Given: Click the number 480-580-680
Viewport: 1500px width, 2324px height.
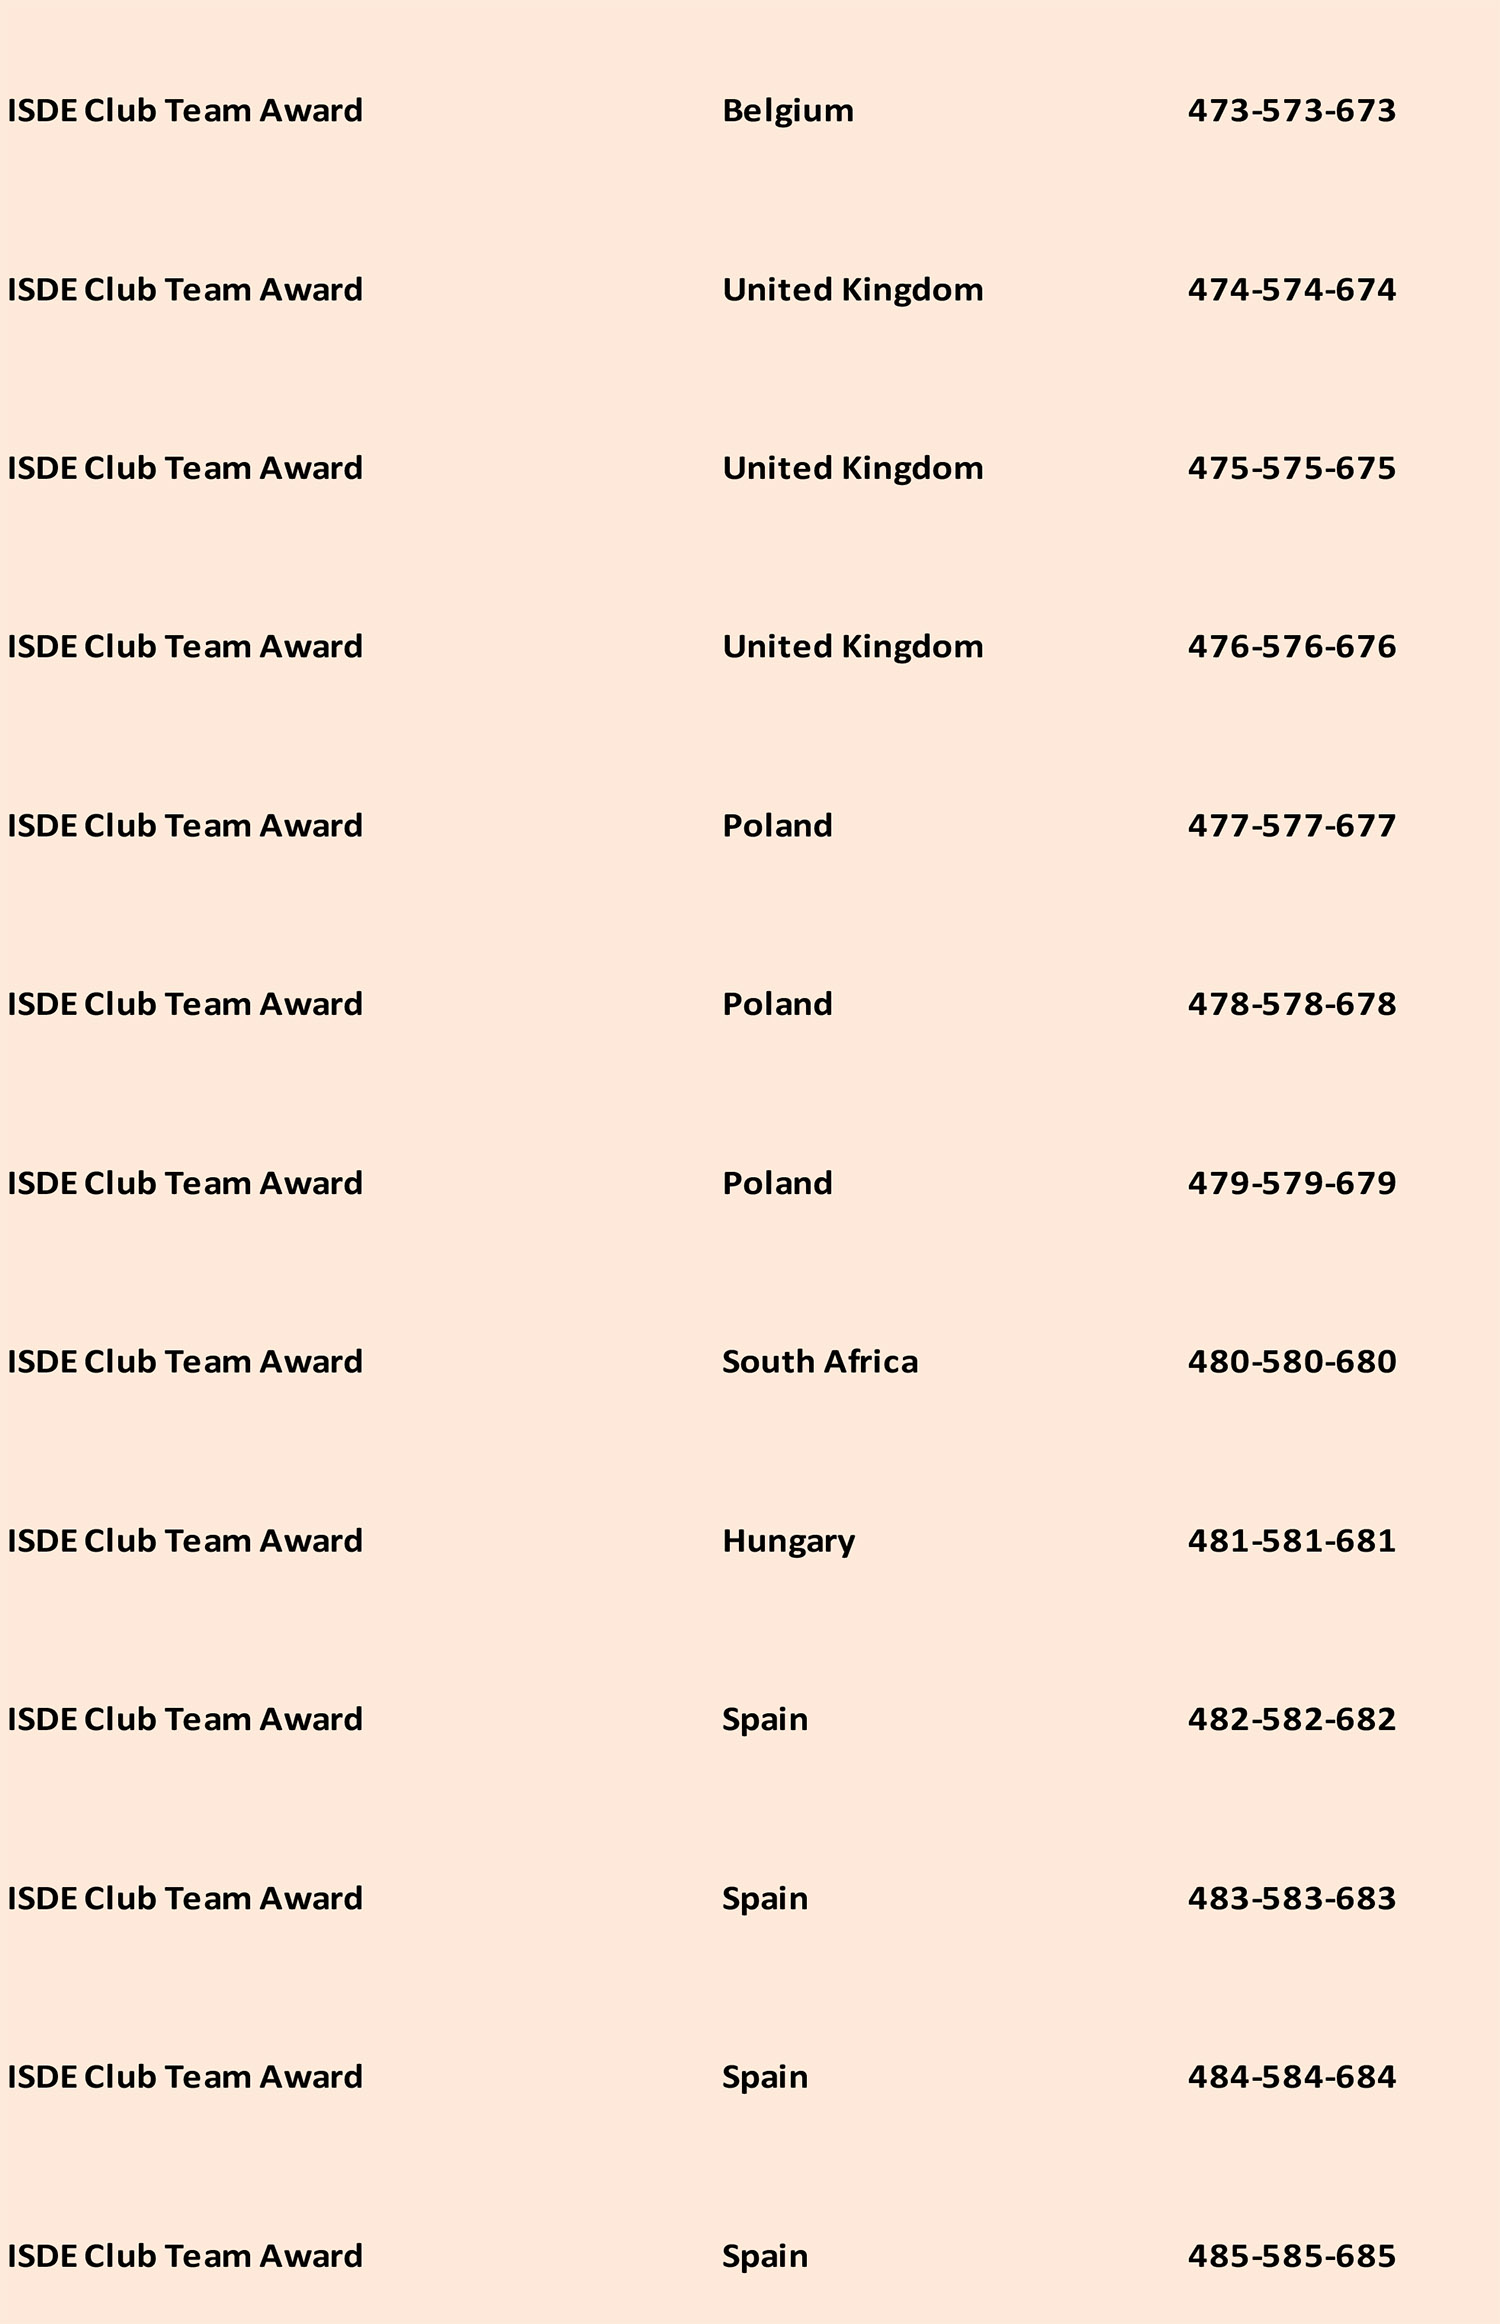Looking at the screenshot, I should pyautogui.click(x=1291, y=1362).
